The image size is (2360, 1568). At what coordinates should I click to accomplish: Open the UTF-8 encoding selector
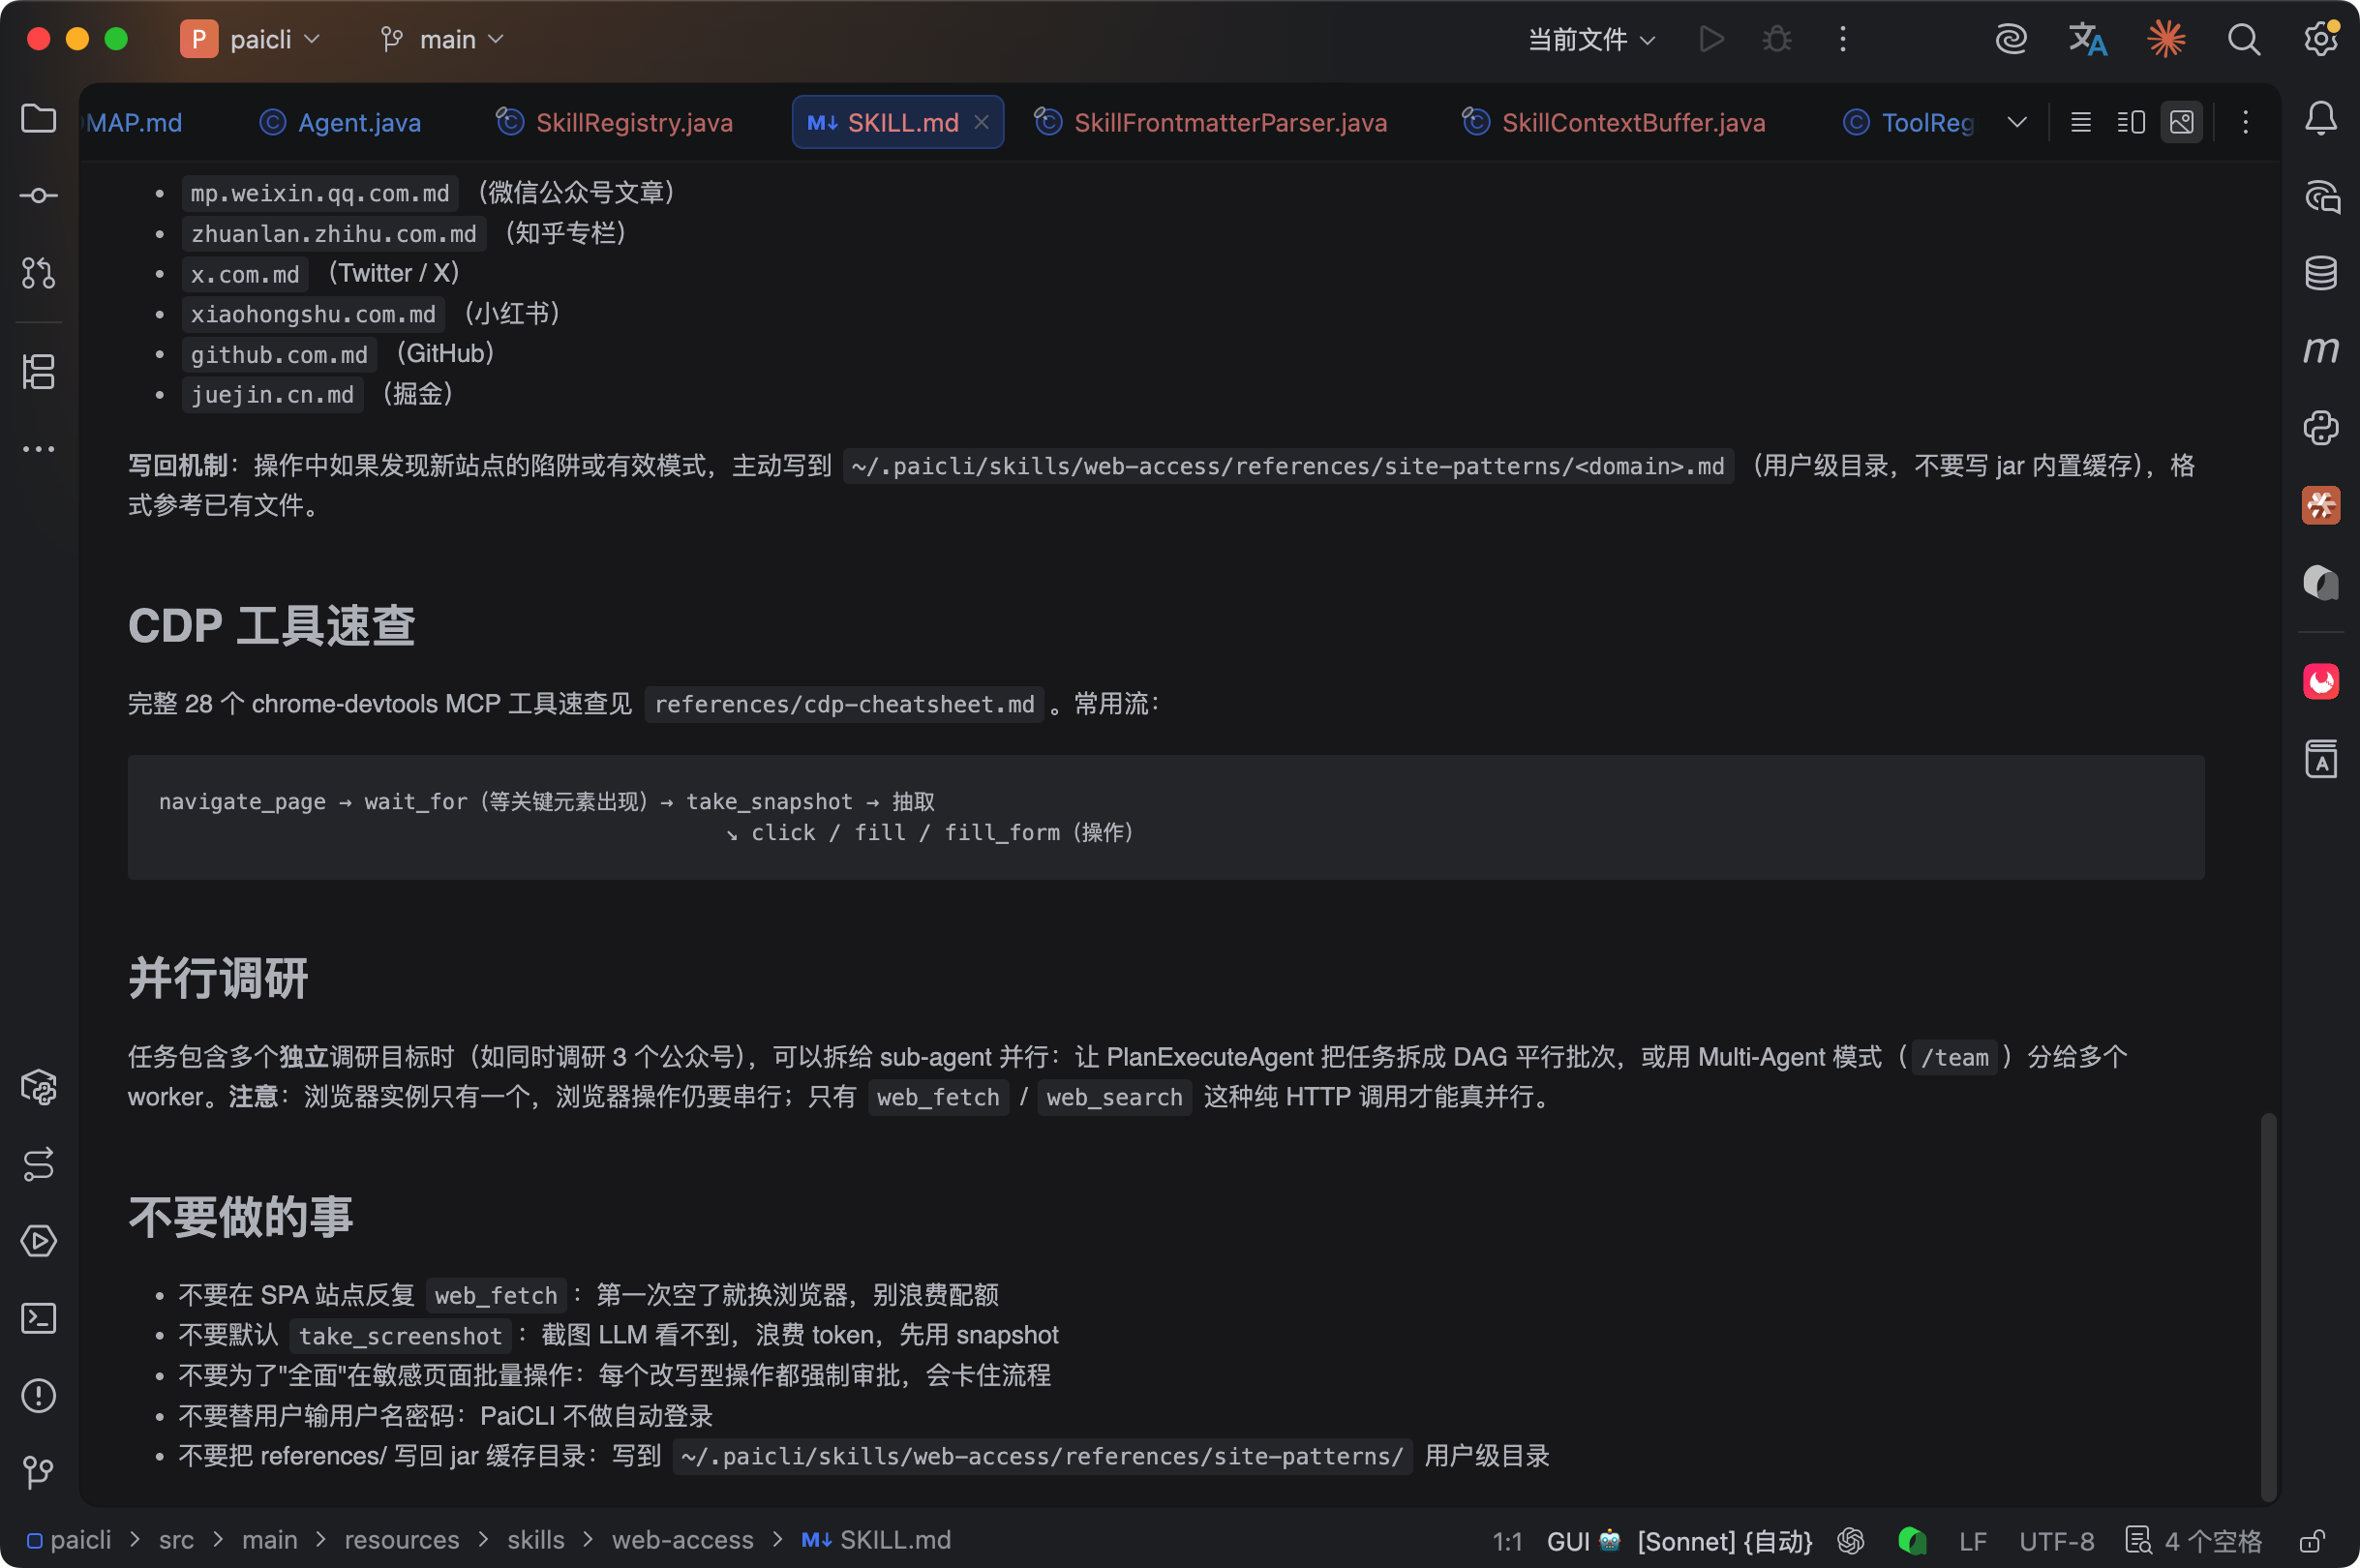pyautogui.click(x=2056, y=1540)
